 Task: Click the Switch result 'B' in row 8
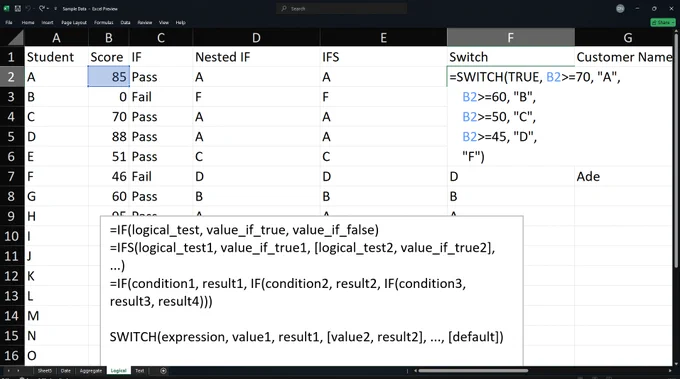[510, 196]
